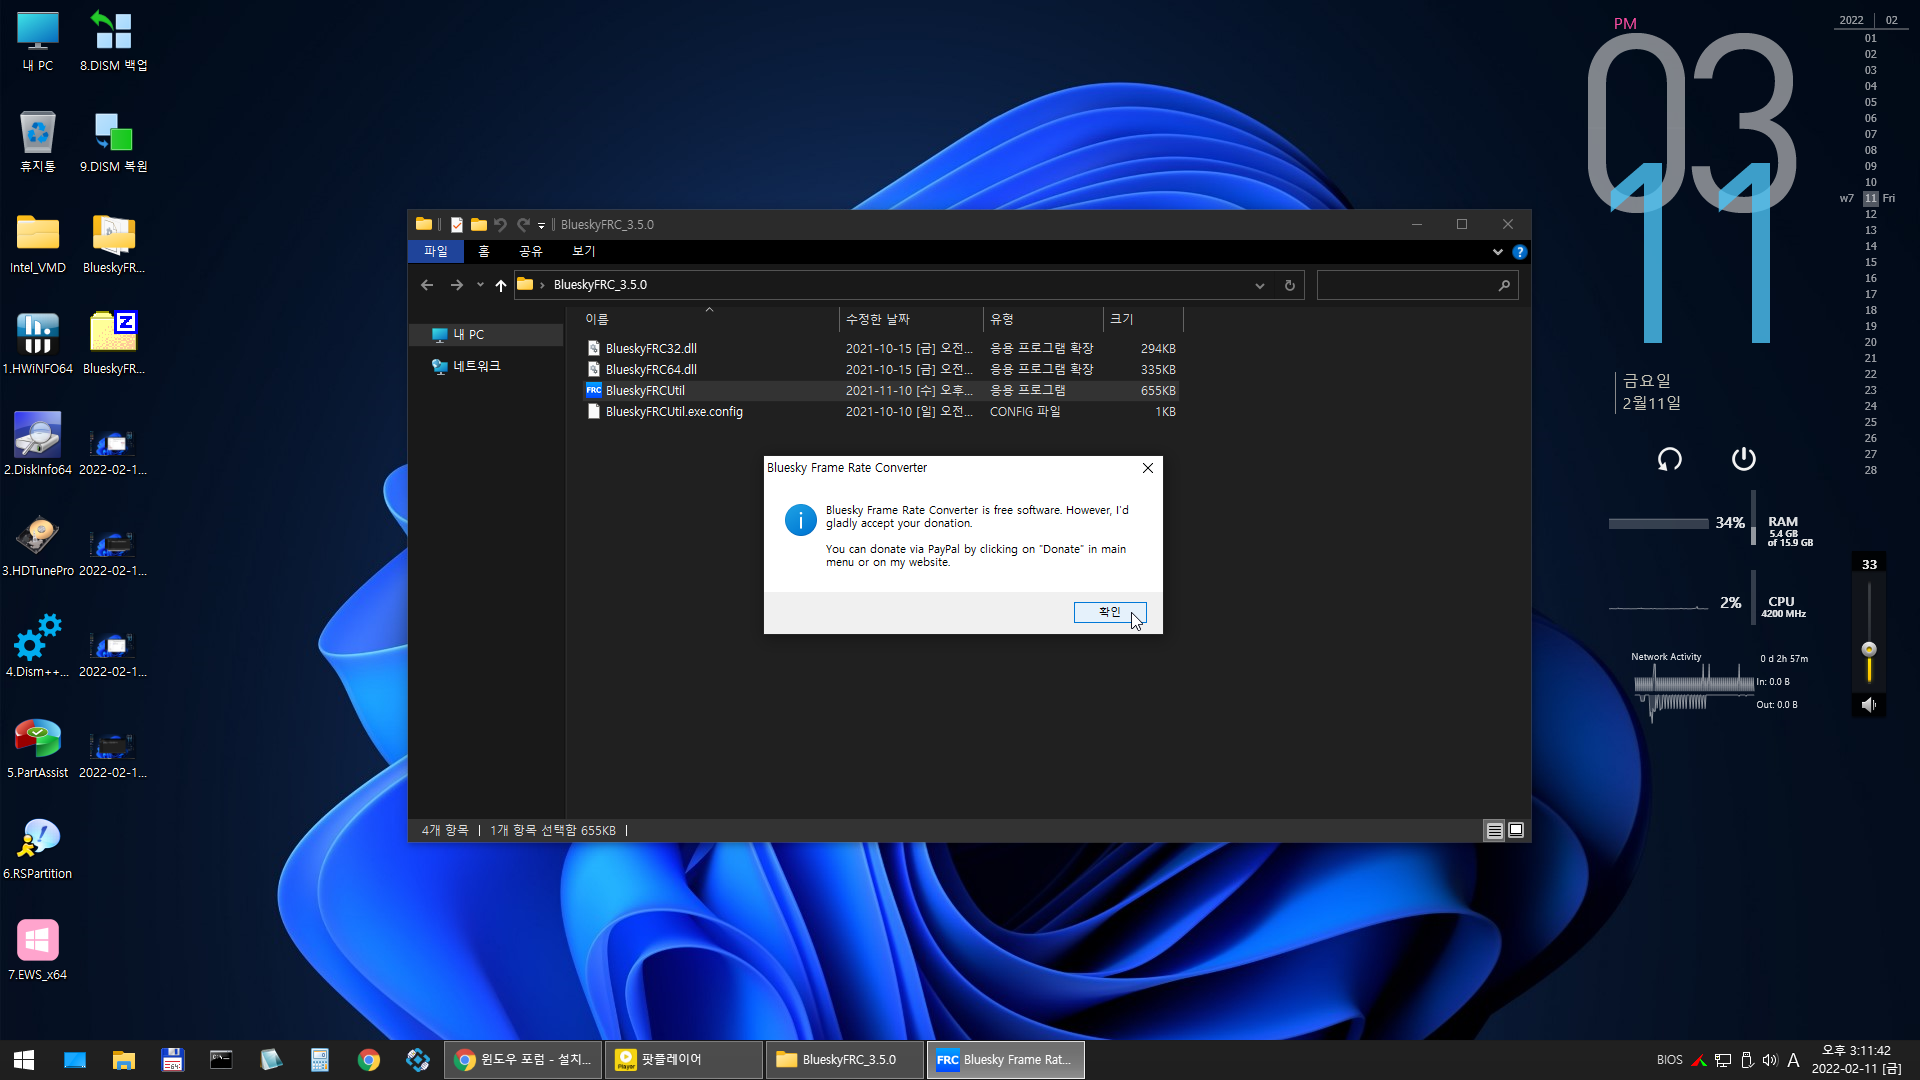Click the BlueskyFRC_3.5.0 address bar path
Image resolution: width=1920 pixels, height=1080 pixels.
click(x=600, y=285)
